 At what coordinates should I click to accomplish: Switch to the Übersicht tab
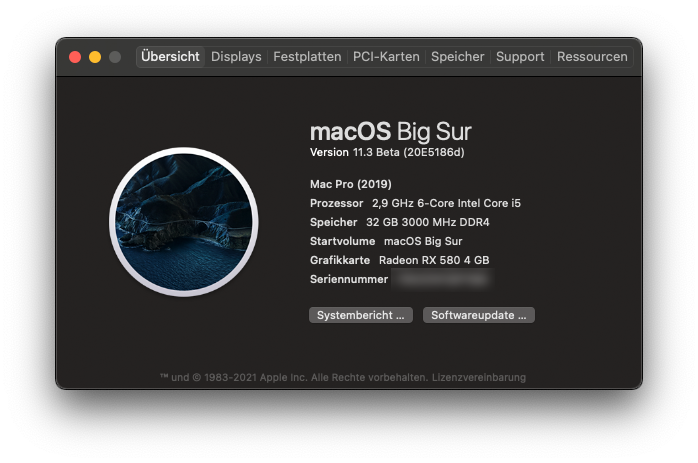(x=170, y=57)
